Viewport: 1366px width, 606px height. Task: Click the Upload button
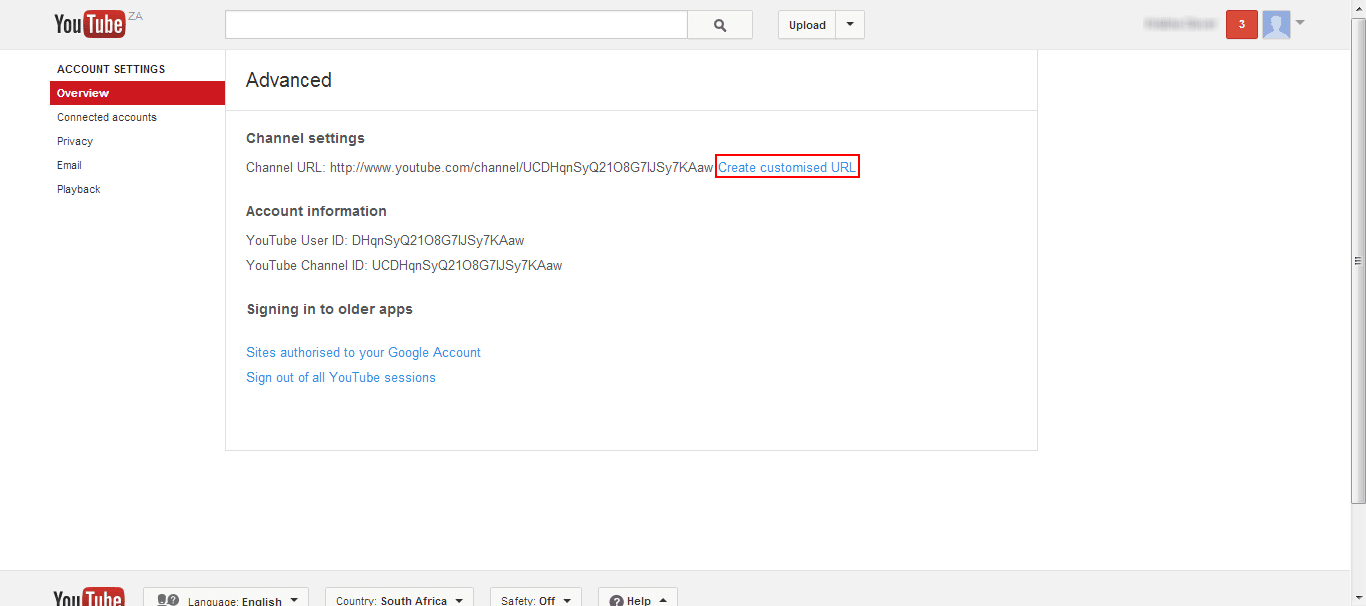pyautogui.click(x=807, y=25)
